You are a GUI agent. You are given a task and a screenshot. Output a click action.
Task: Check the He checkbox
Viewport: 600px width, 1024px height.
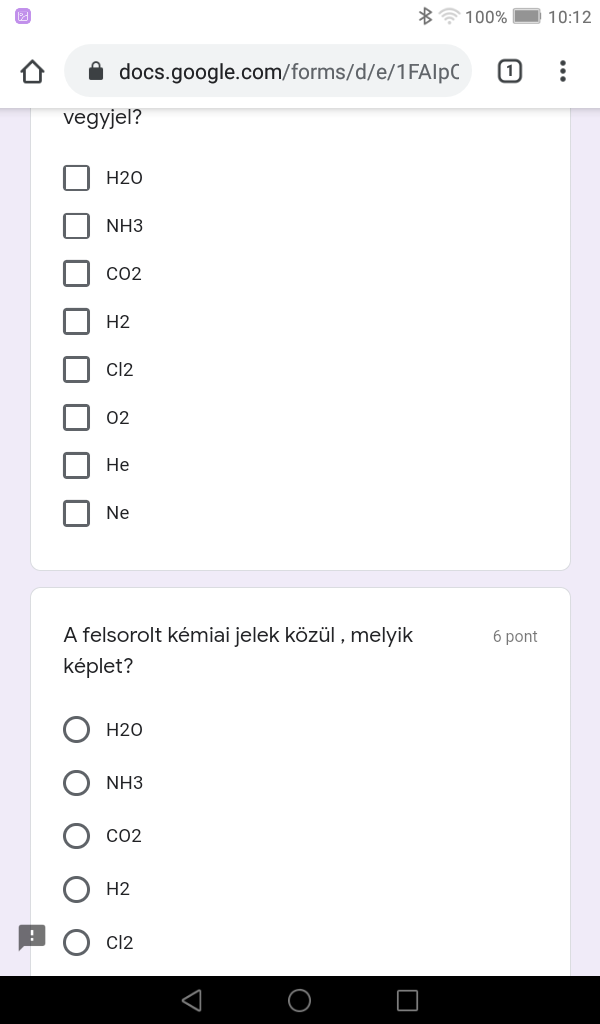[77, 465]
